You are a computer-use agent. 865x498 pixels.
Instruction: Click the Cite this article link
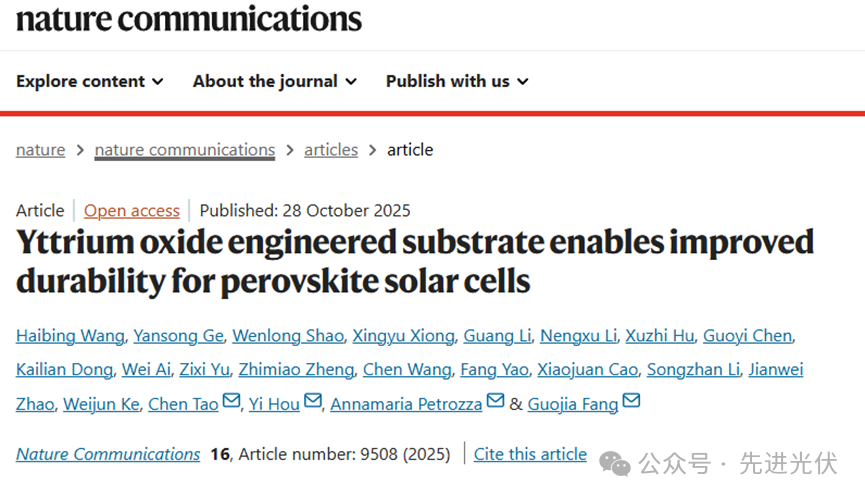[530, 454]
